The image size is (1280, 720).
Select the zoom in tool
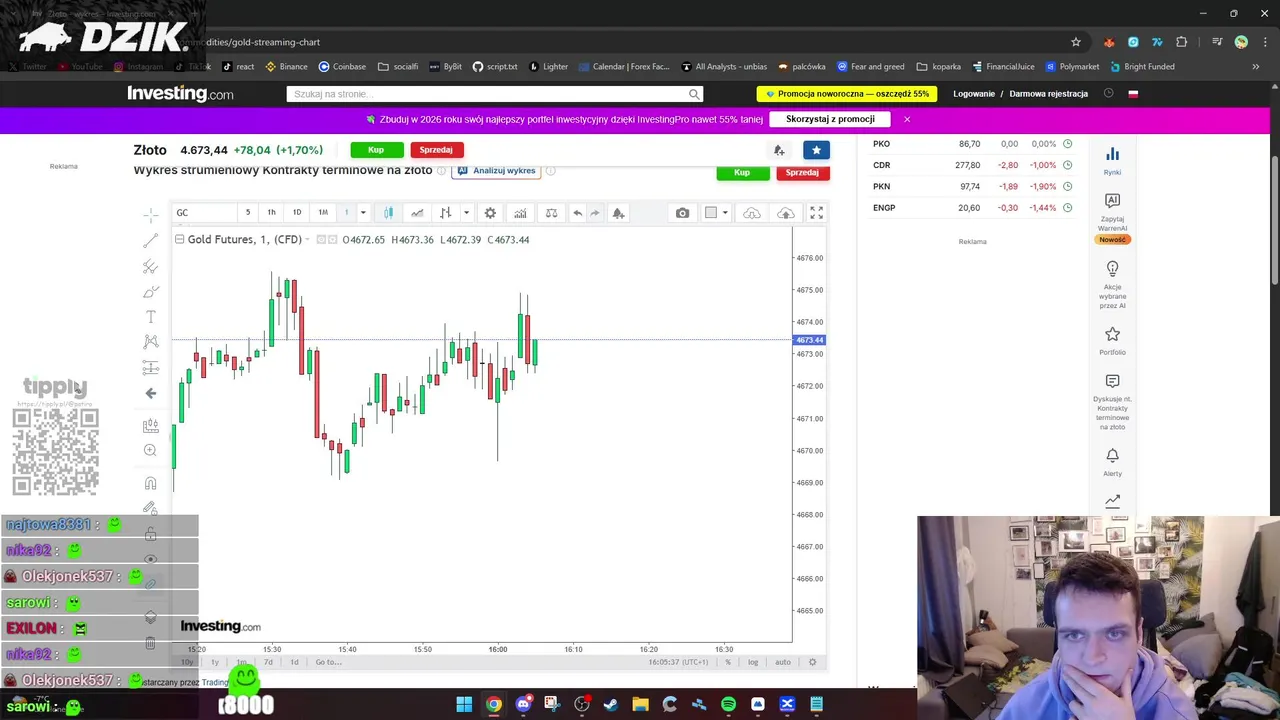click(x=151, y=450)
